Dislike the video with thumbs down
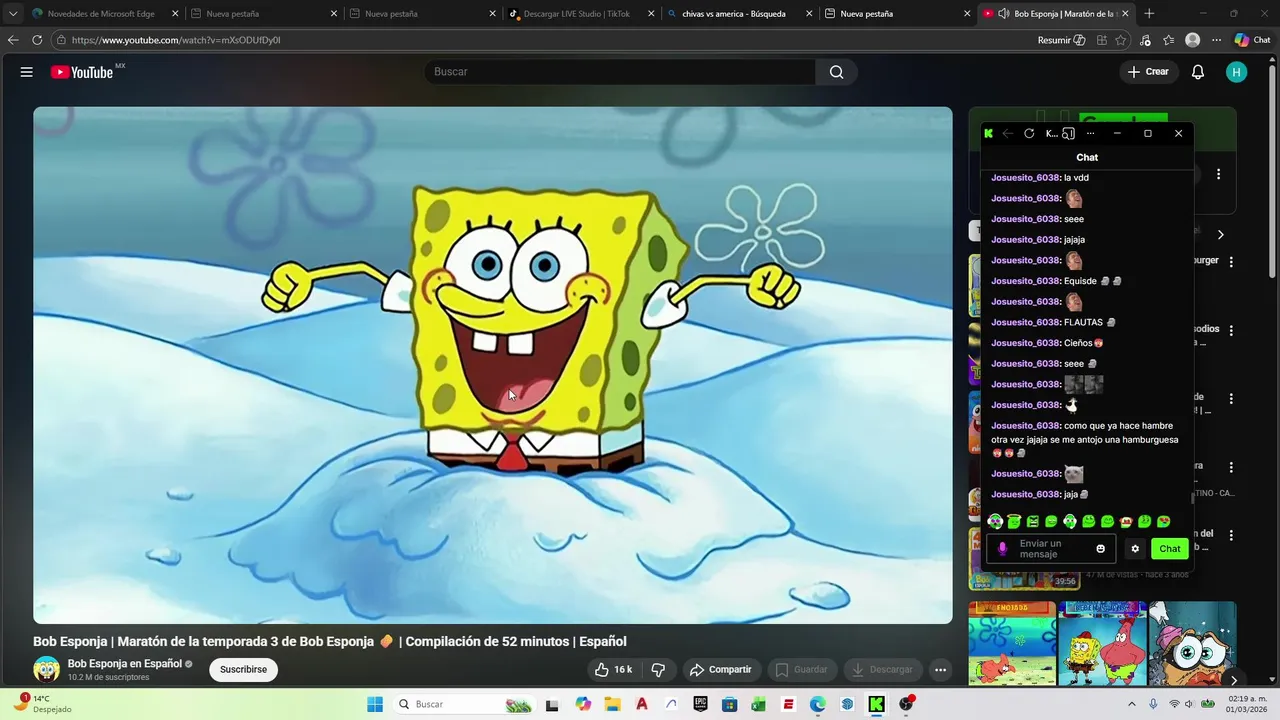This screenshot has width=1280, height=720. tap(658, 670)
